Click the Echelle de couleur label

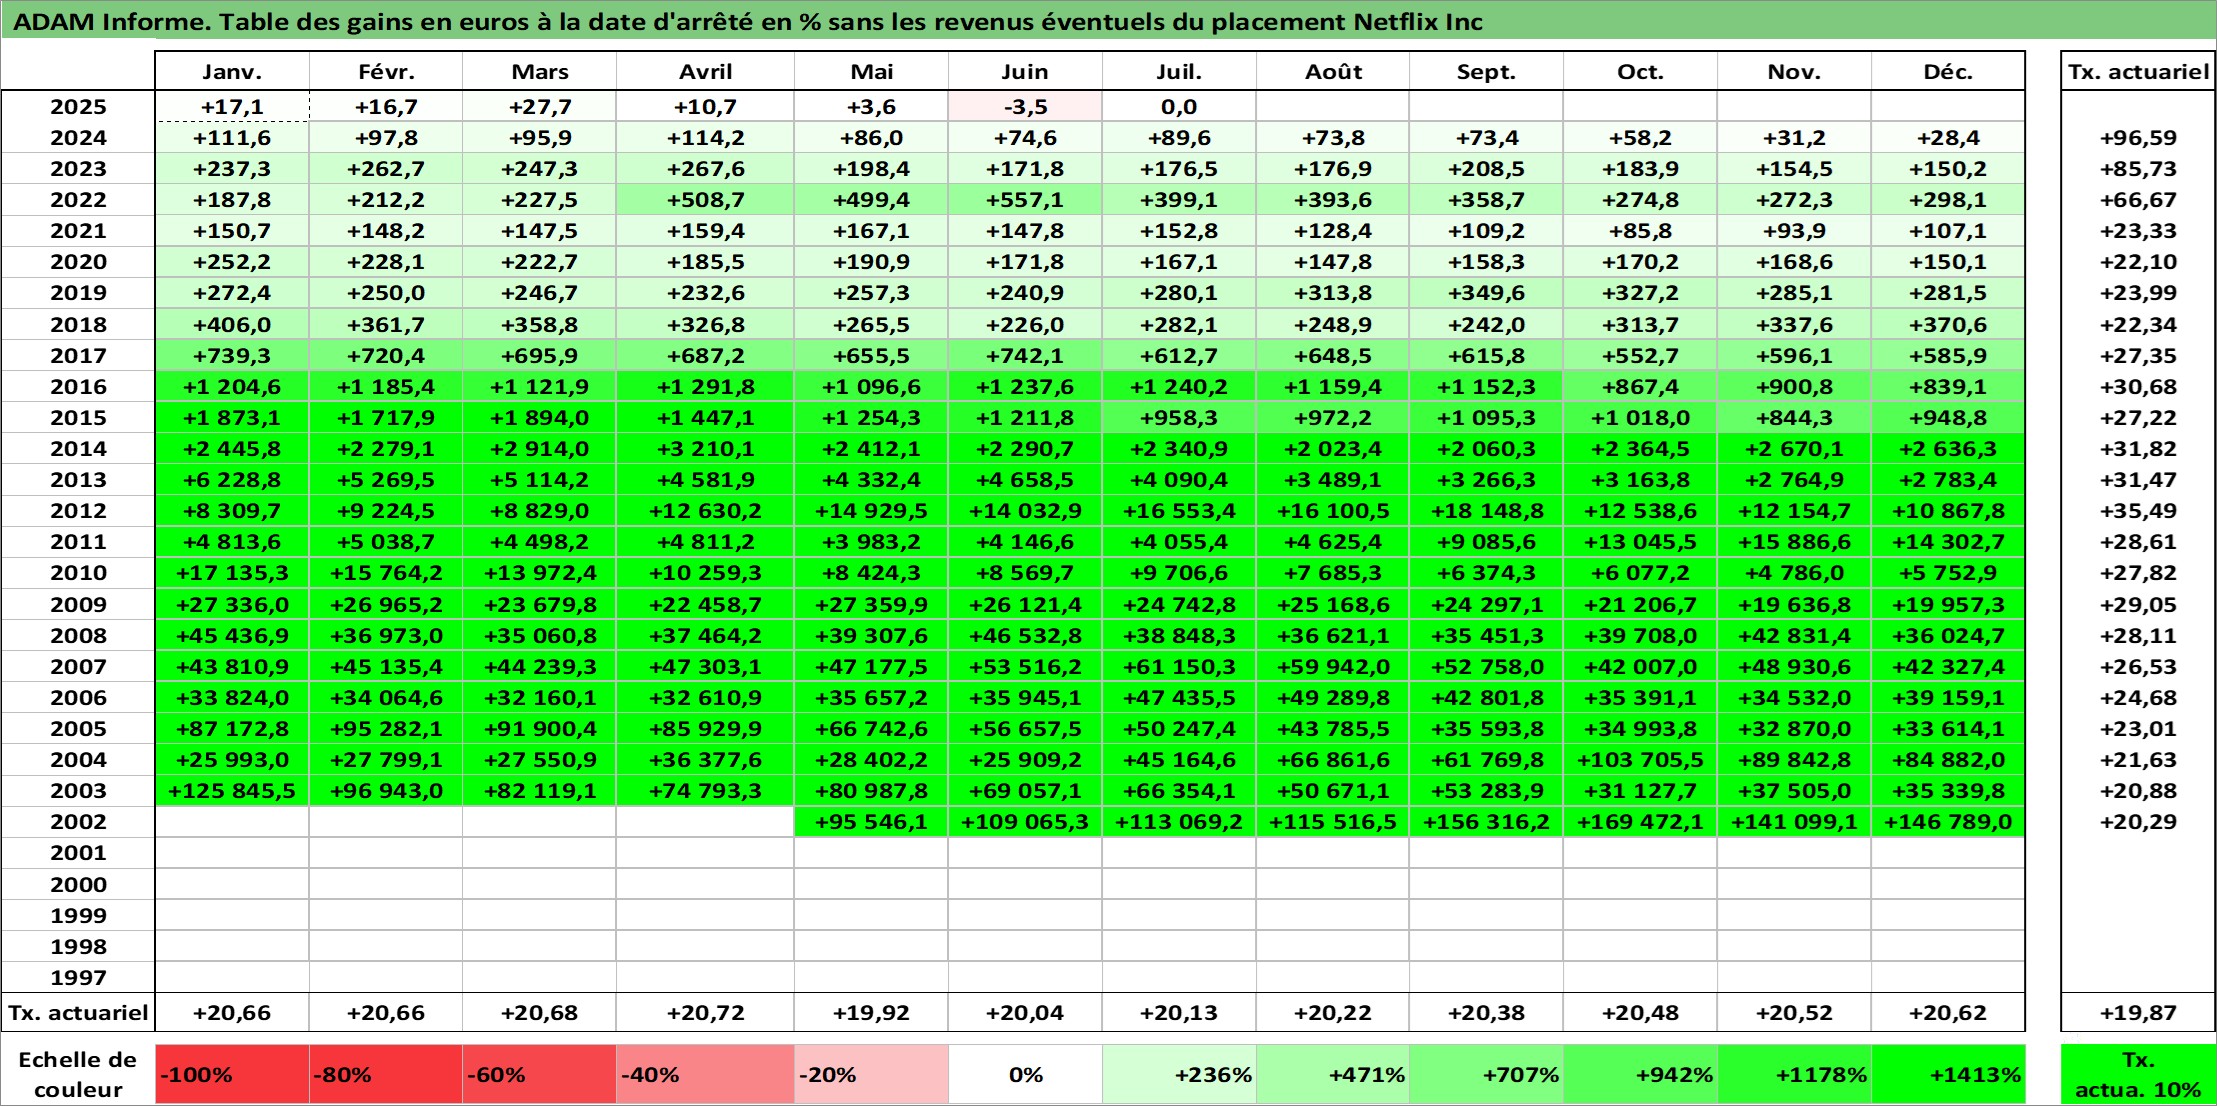(x=78, y=1075)
